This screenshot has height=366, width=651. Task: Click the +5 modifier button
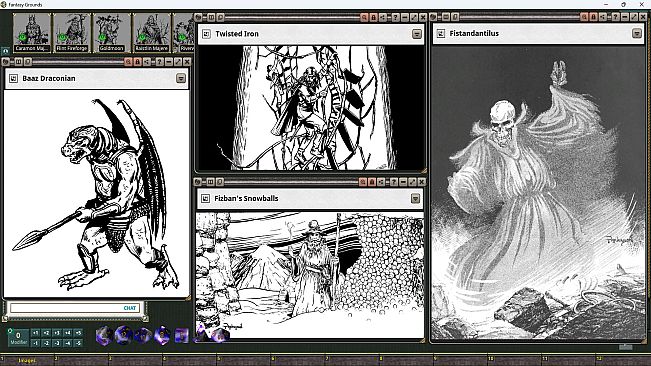coord(78,333)
